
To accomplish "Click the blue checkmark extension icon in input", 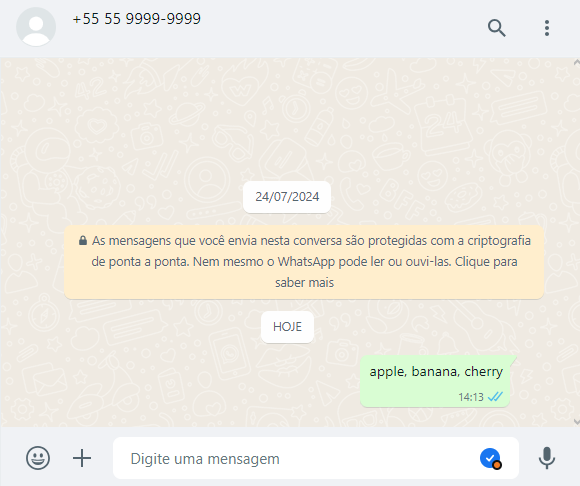I will point(490,458).
